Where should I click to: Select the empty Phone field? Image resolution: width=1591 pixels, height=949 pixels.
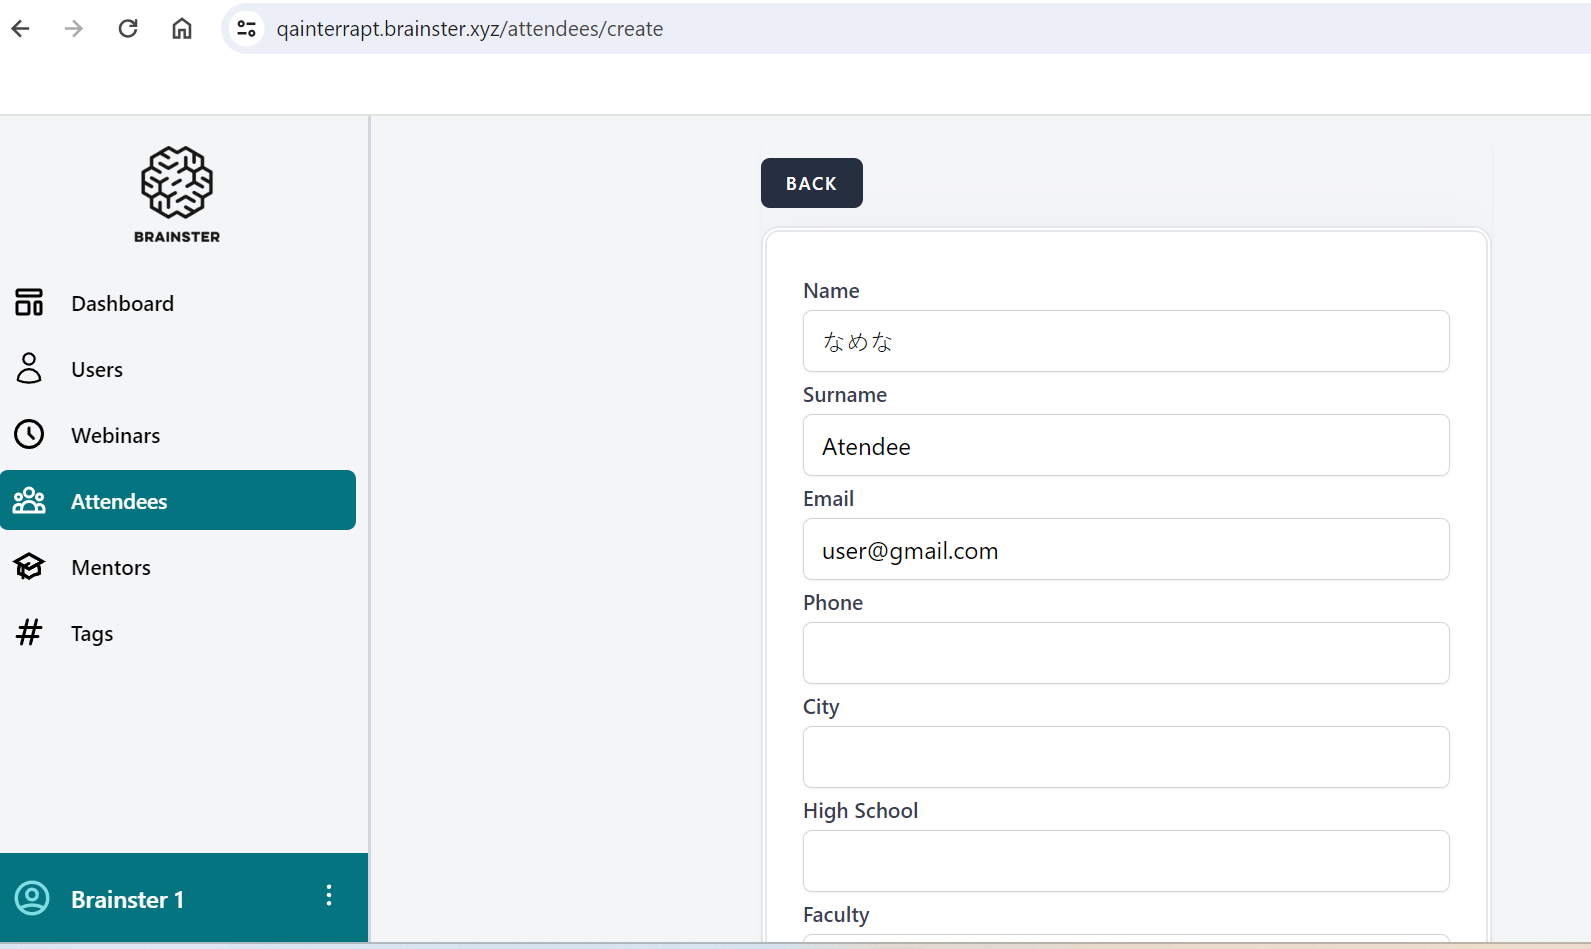(1125, 653)
